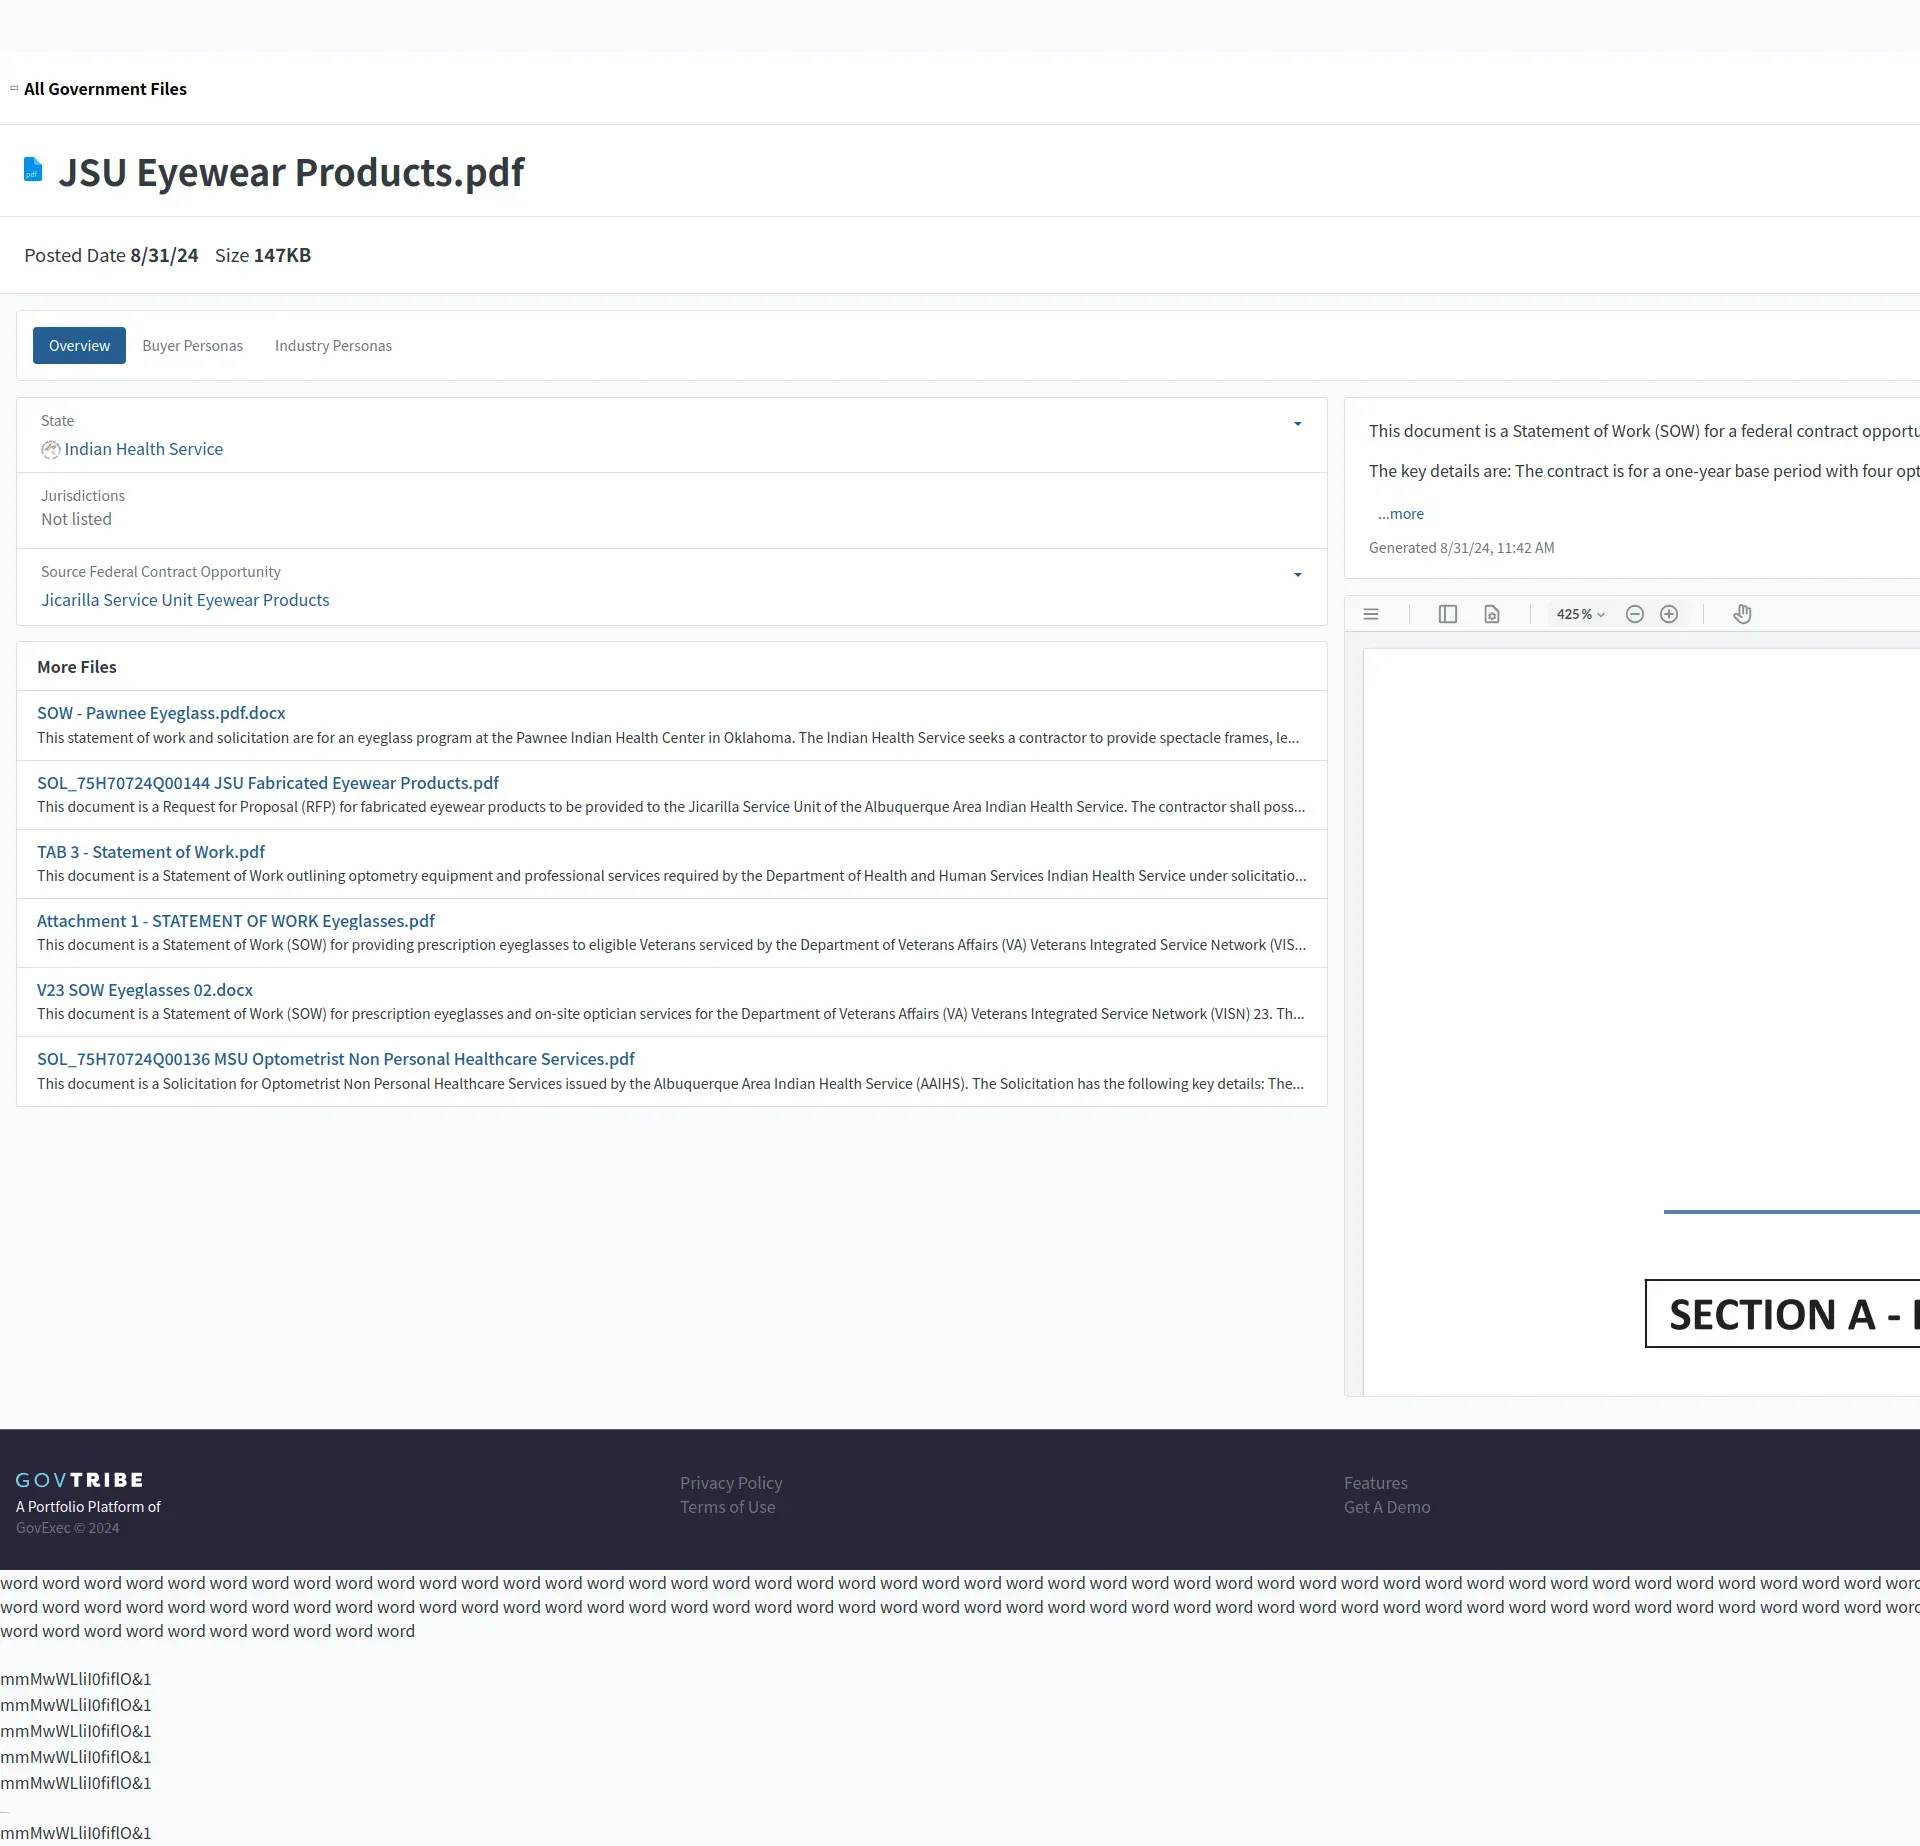Open Attachment 1 - STATEMENT OF WORK Eyeglasses.pdf
Viewport: 1920px width, 1846px height.
(236, 921)
